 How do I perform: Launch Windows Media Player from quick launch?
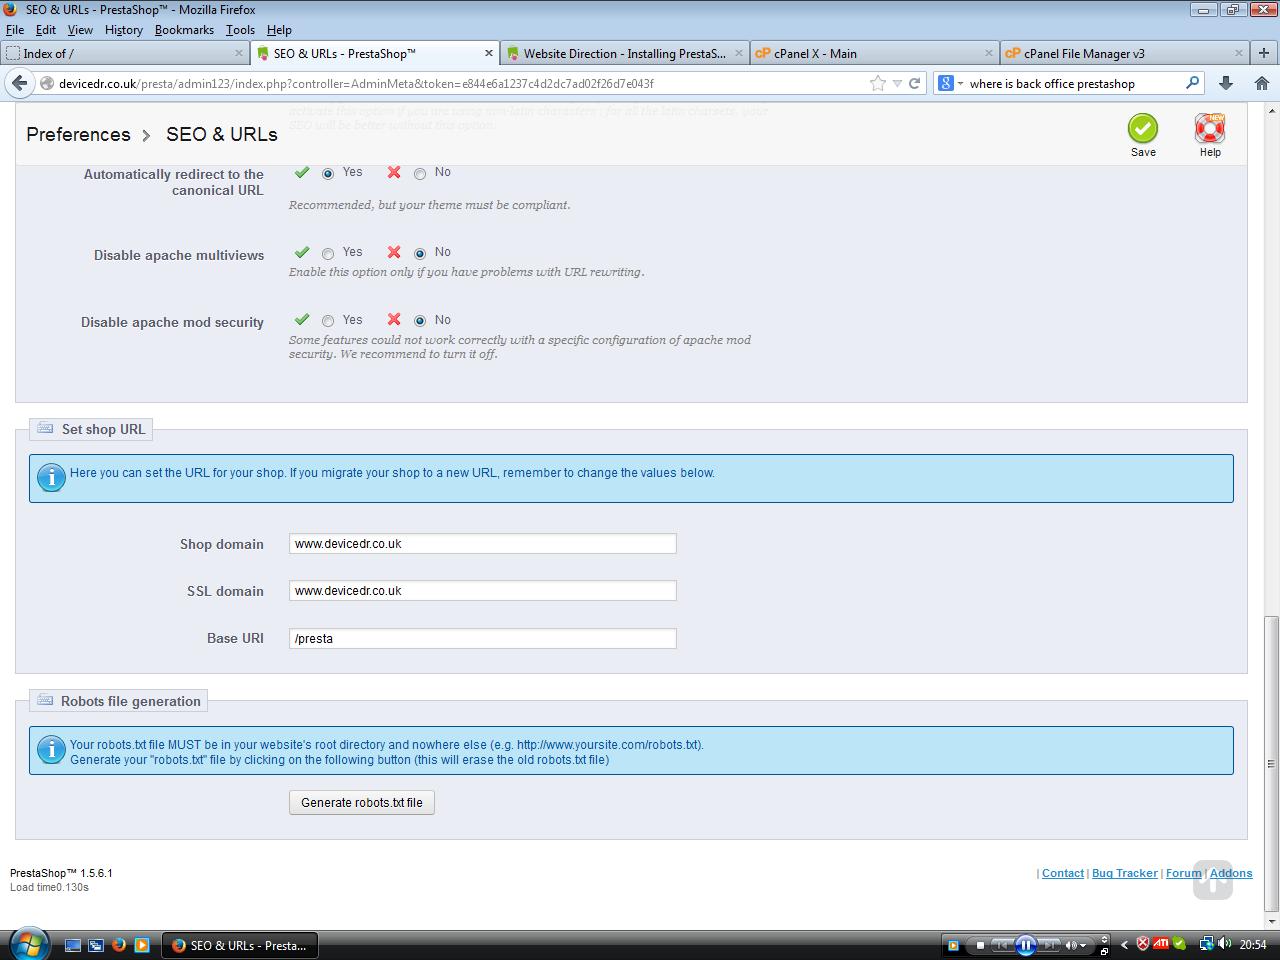tap(142, 944)
